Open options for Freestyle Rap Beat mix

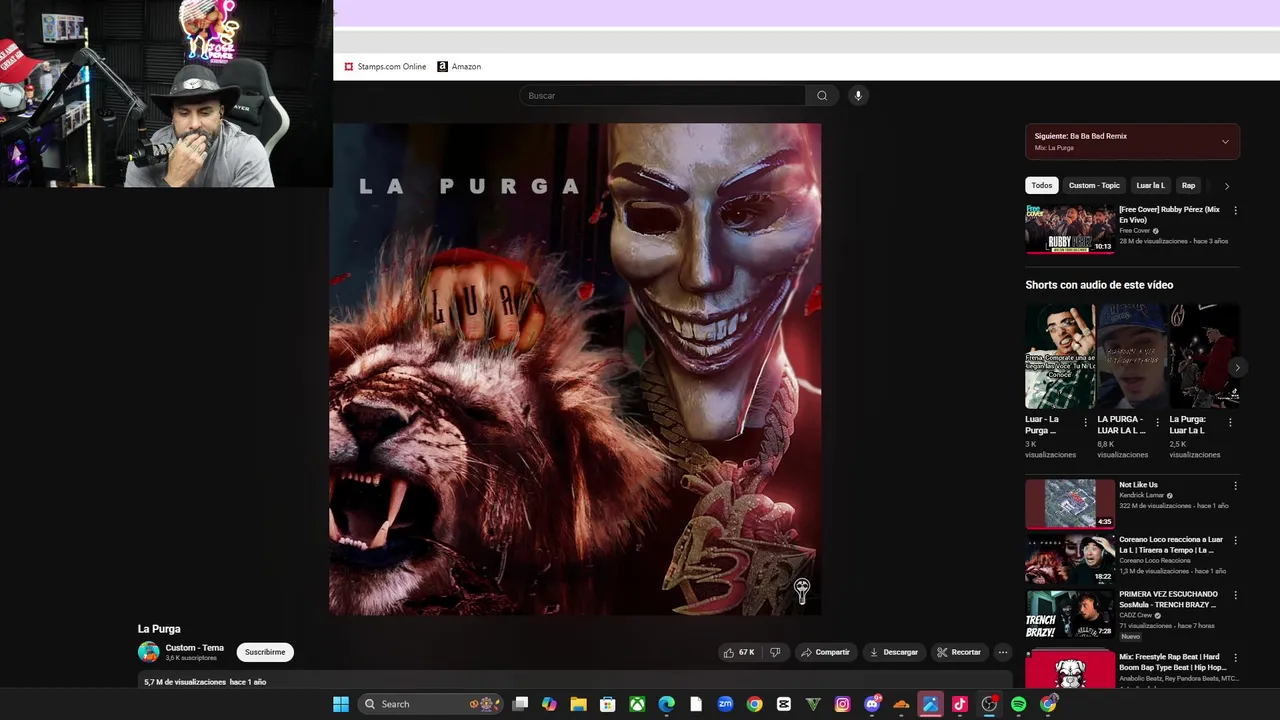coord(1235,658)
